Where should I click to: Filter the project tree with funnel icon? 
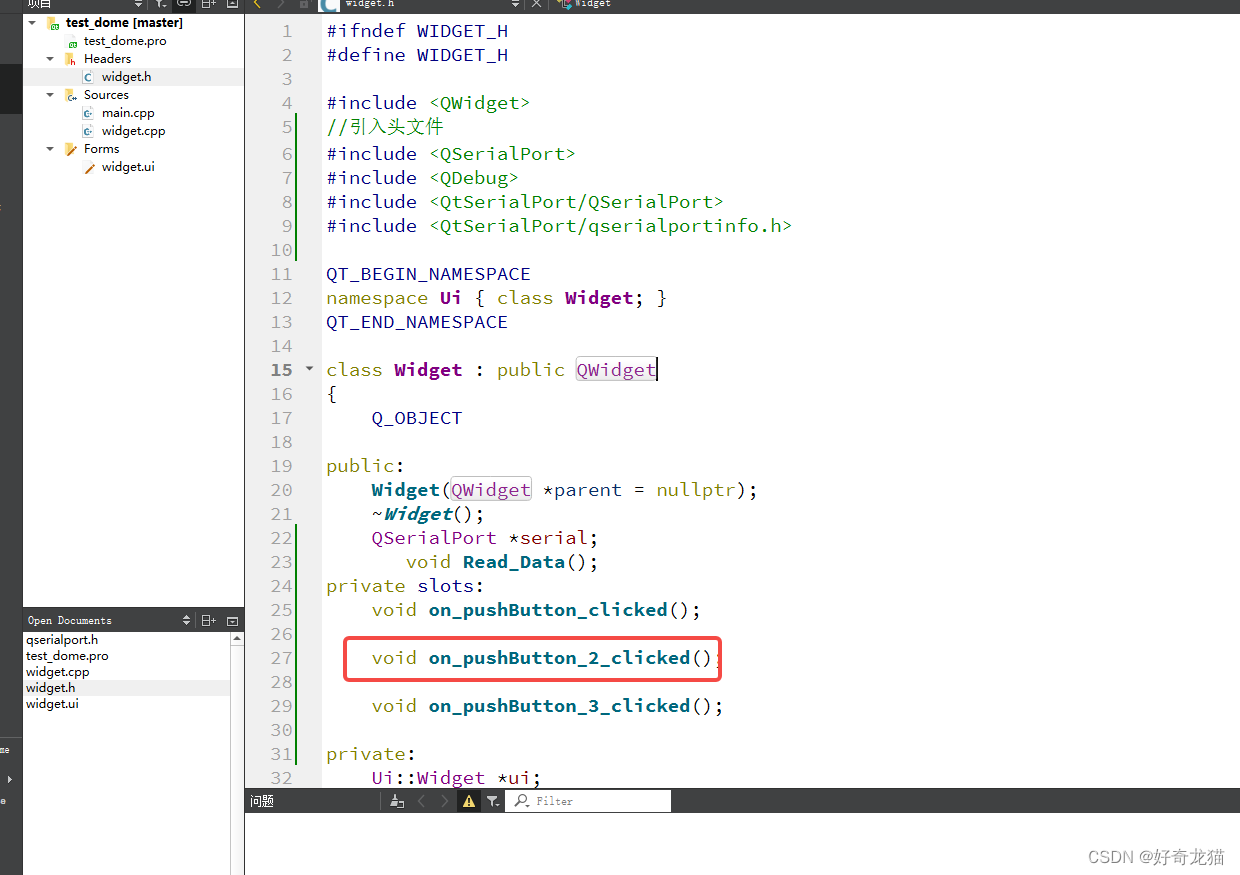pyautogui.click(x=161, y=4)
